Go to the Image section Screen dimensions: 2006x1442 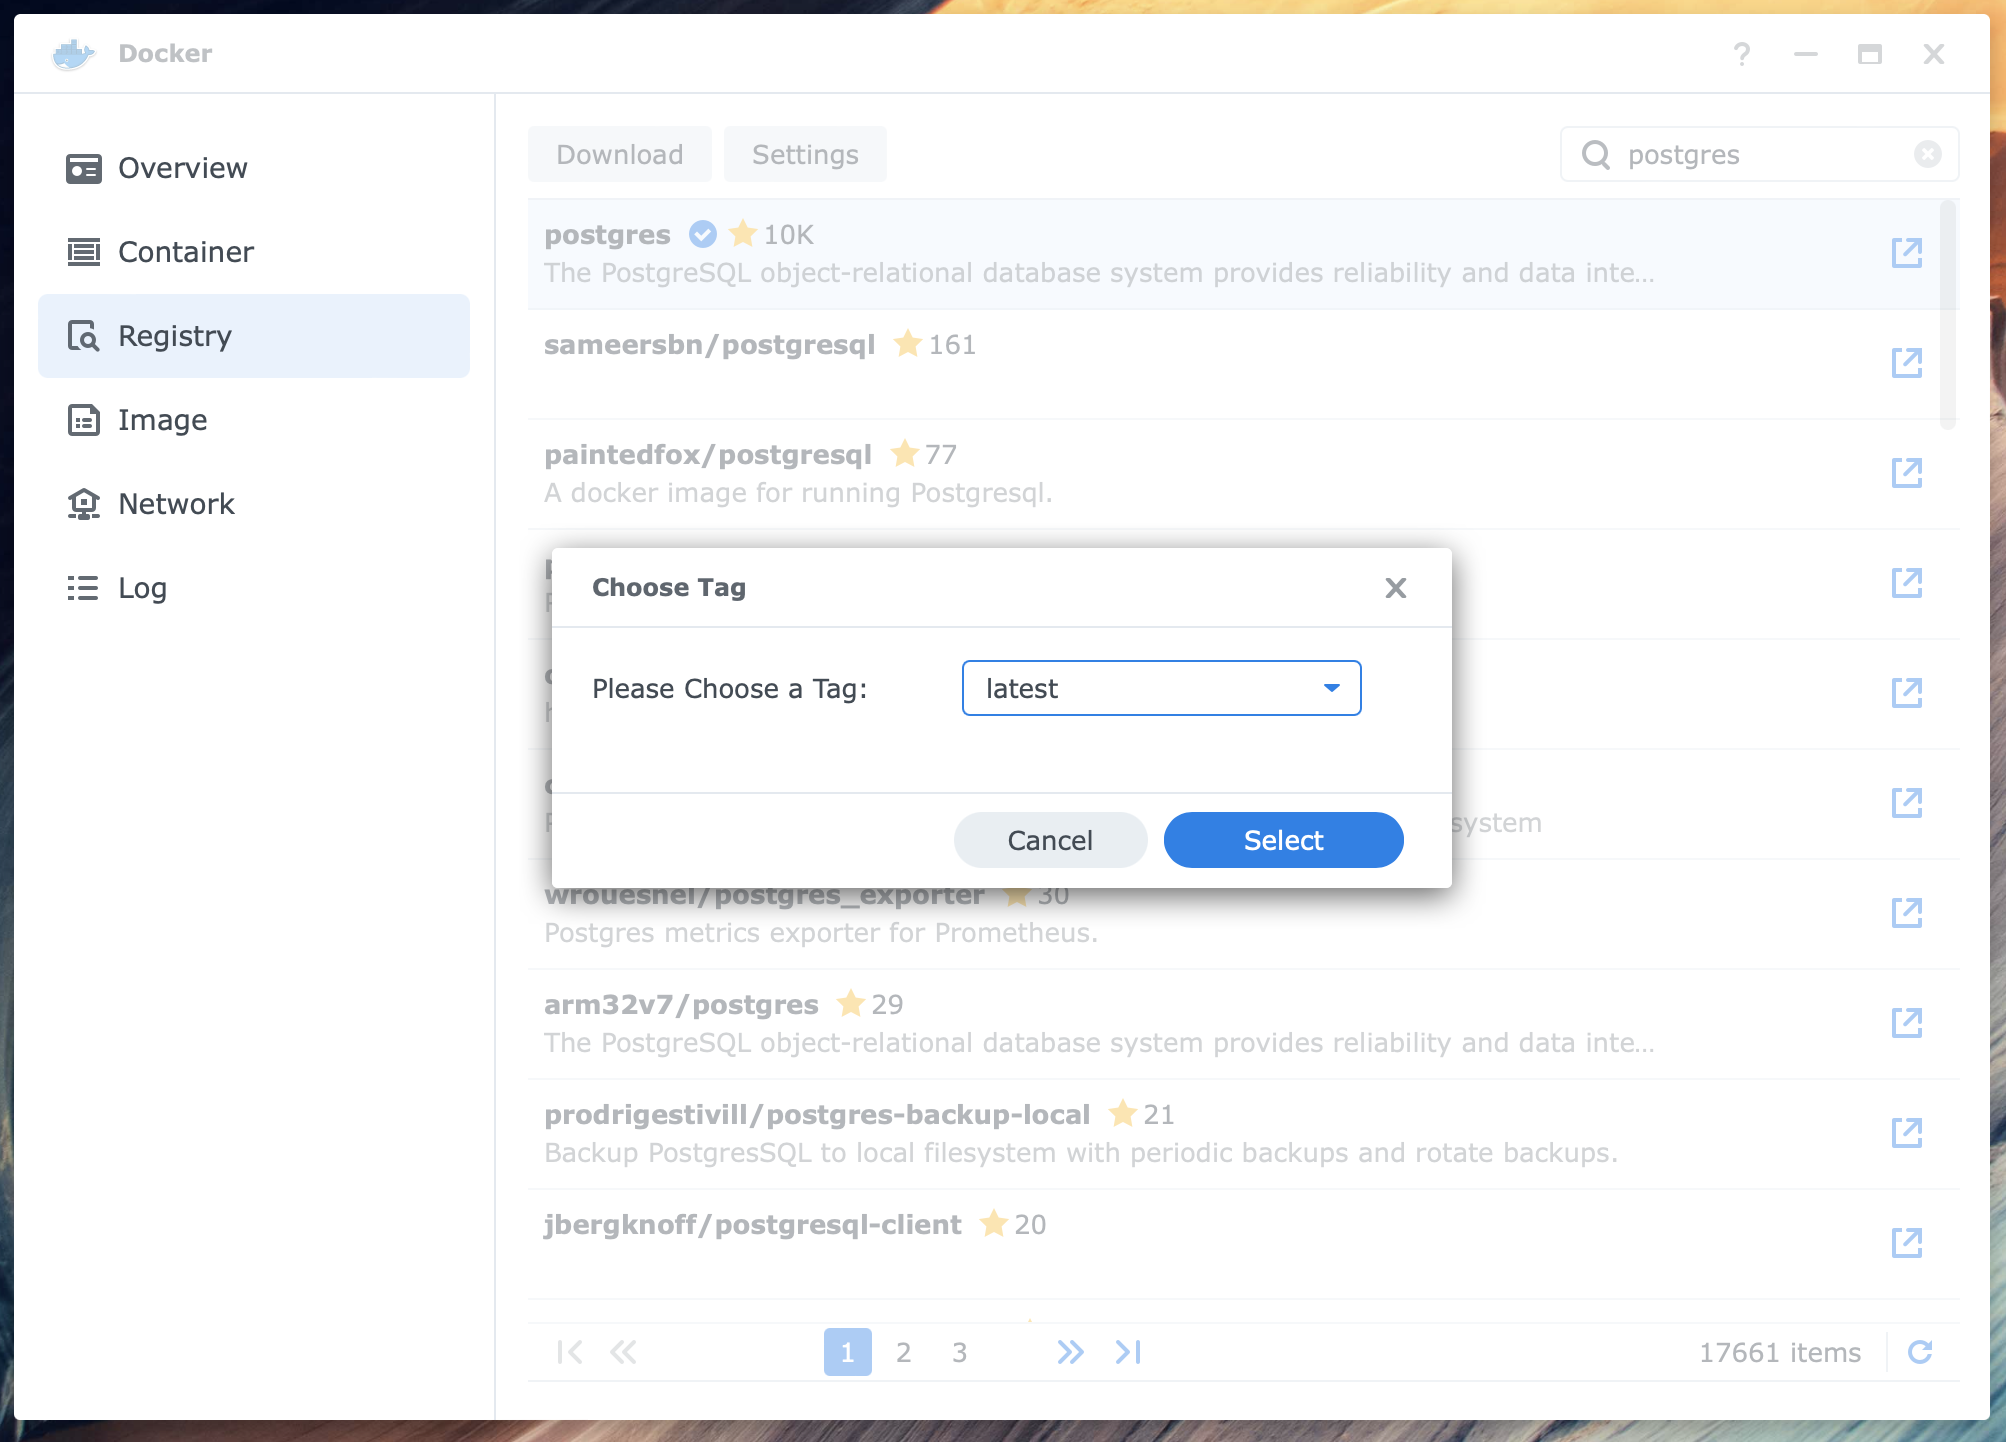point(254,420)
